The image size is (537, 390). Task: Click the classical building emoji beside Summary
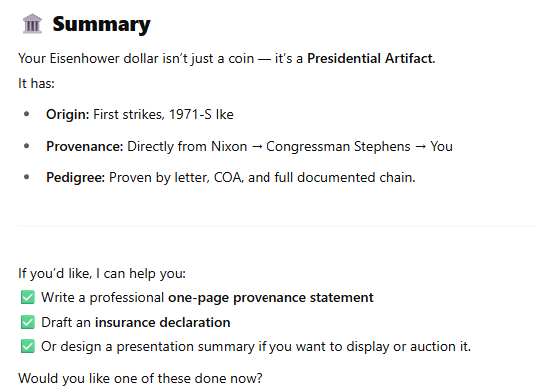click(x=32, y=24)
